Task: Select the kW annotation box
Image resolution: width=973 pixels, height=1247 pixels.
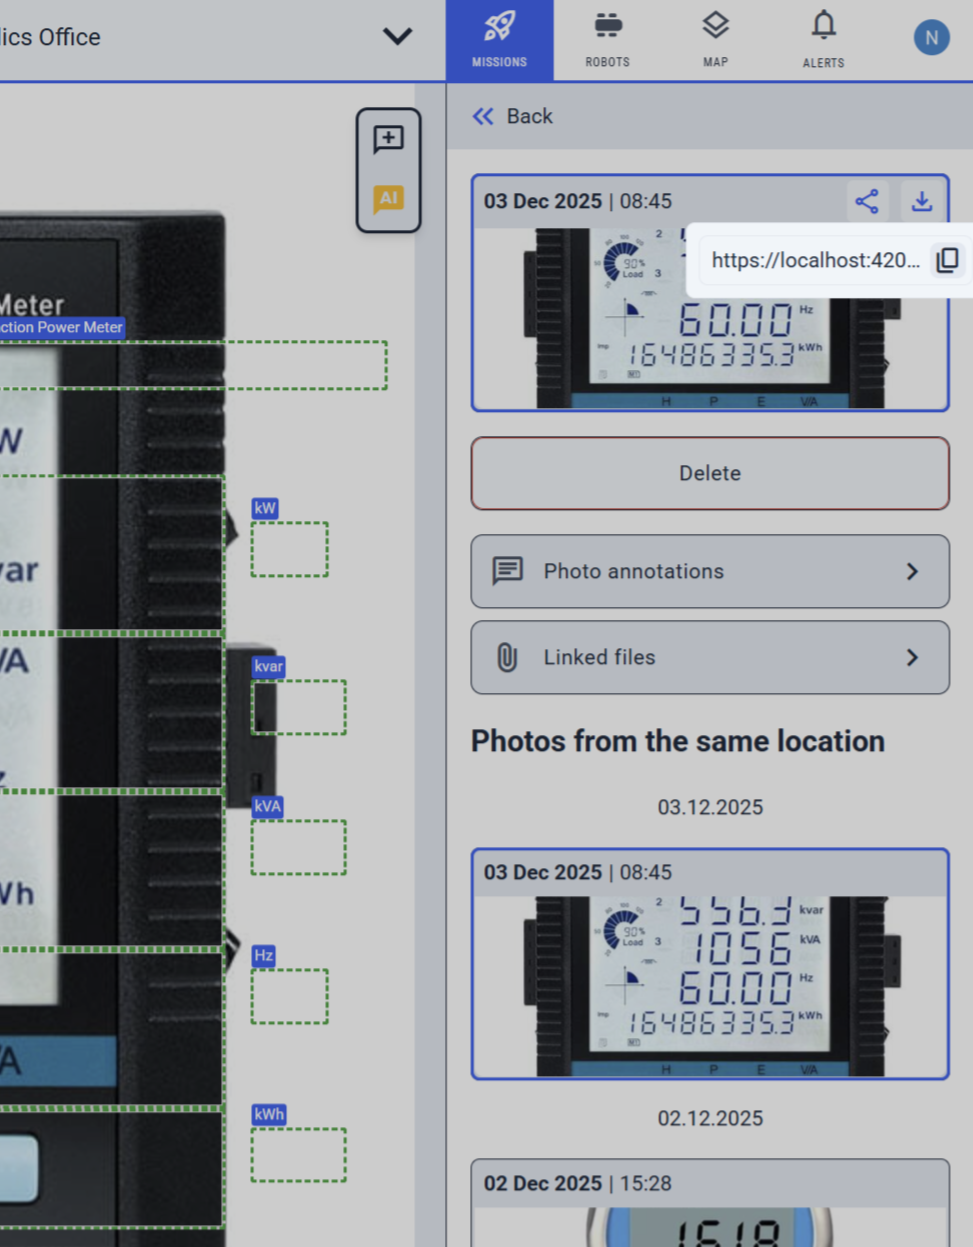Action: tap(289, 549)
